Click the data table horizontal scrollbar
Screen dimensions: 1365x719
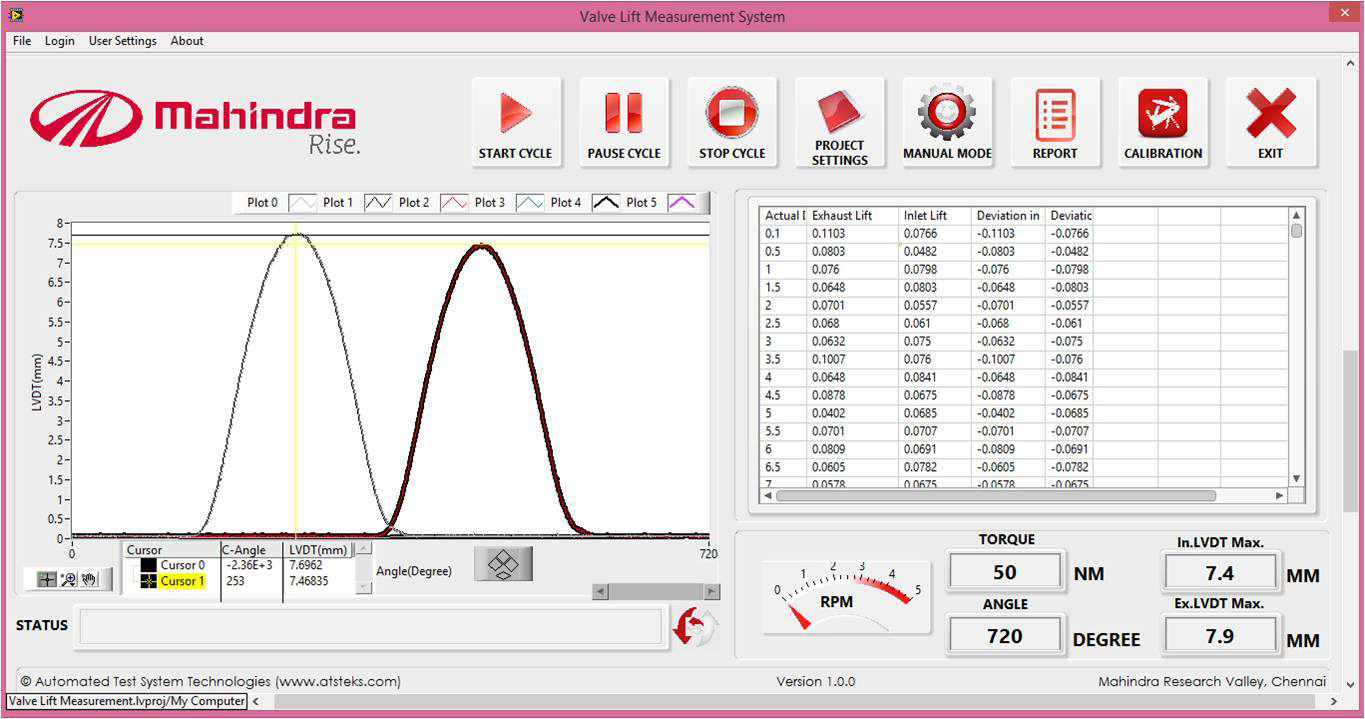point(995,496)
